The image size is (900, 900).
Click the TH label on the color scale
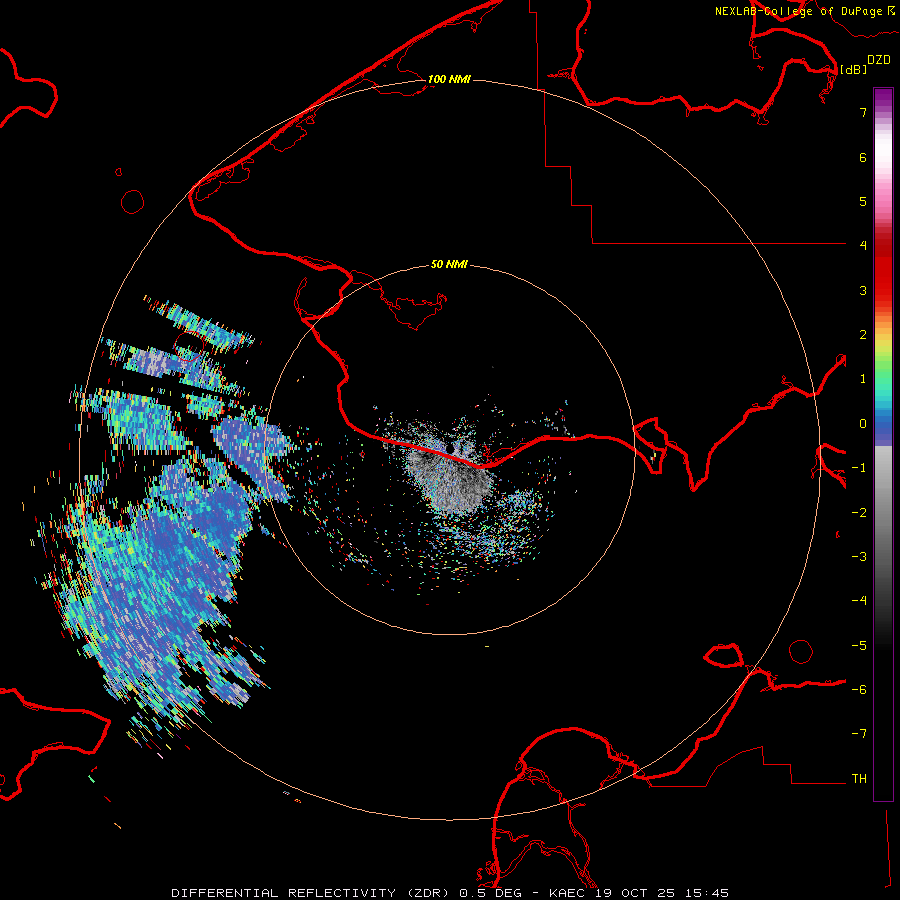tap(859, 778)
